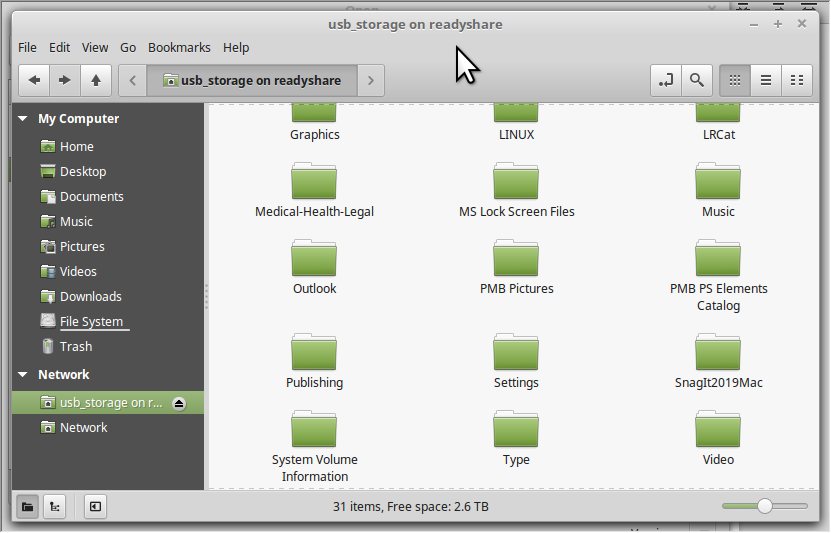Collapse the Network section

coord(23,375)
